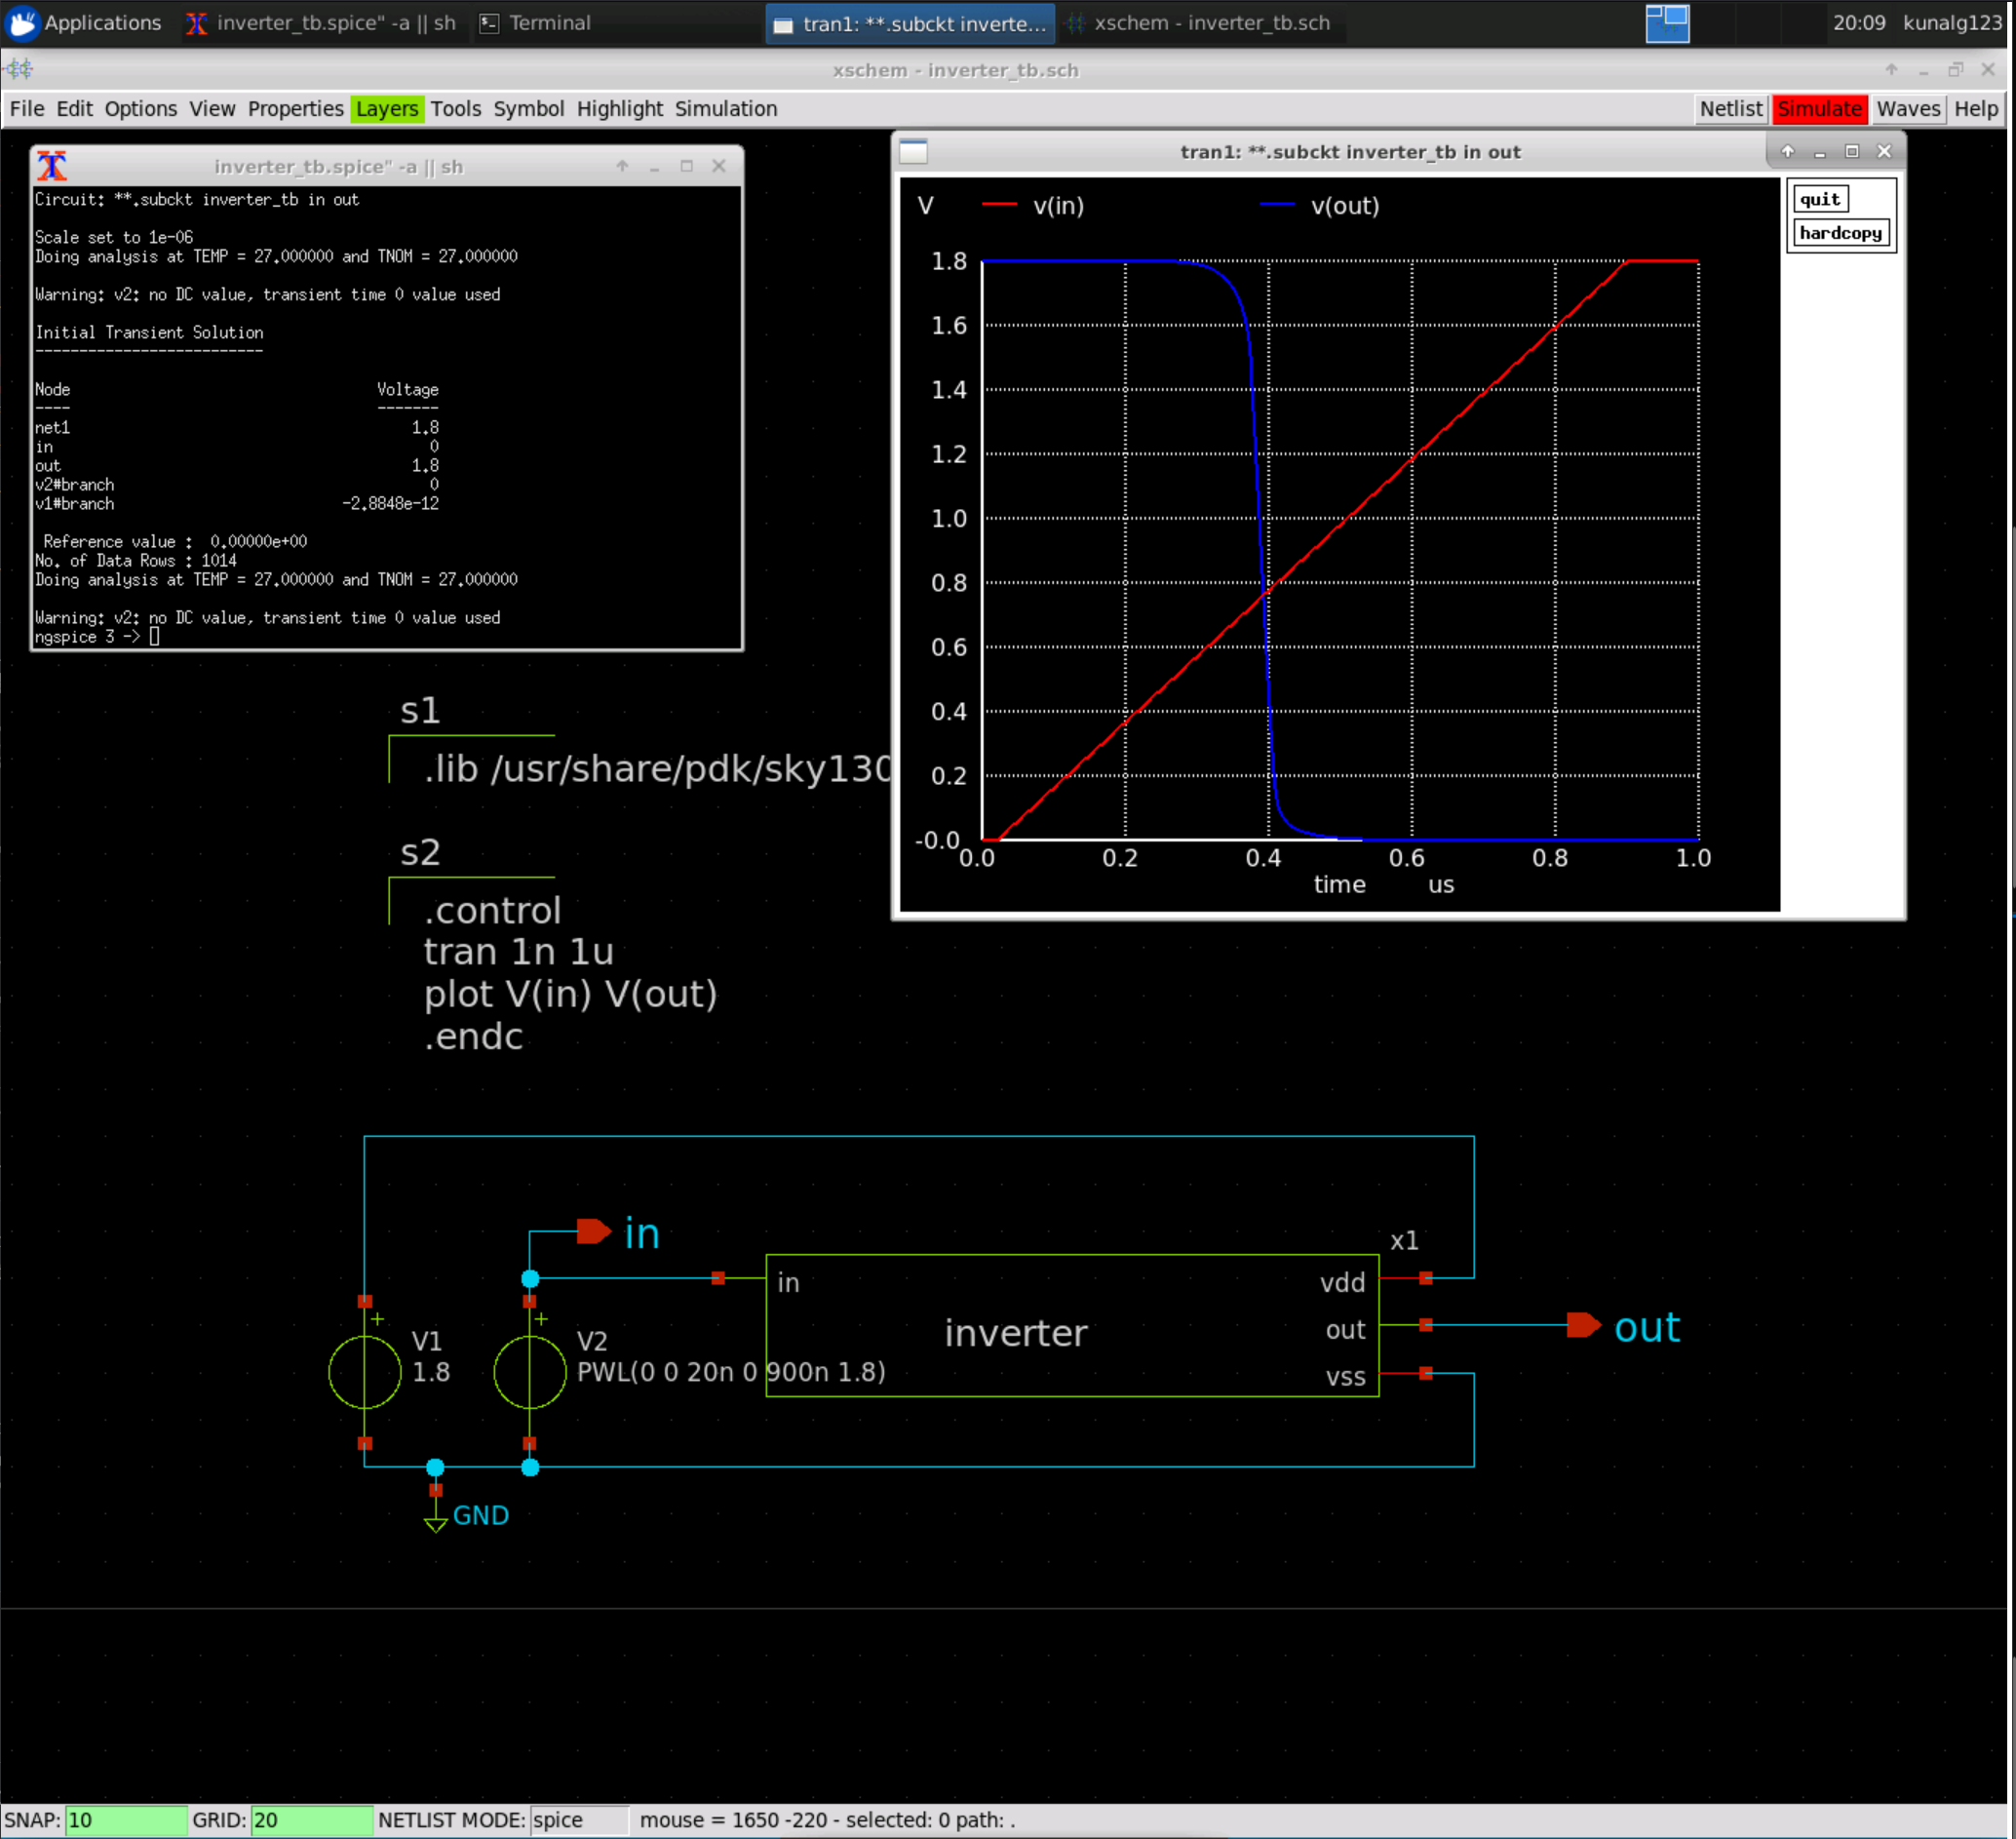Expand the Symbol menu
The image size is (2016, 1839).
click(x=528, y=109)
